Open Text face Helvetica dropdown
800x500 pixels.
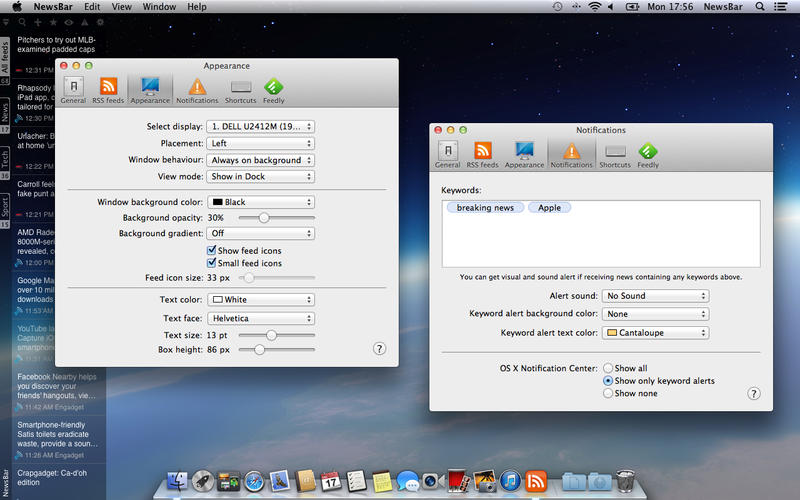(261, 318)
